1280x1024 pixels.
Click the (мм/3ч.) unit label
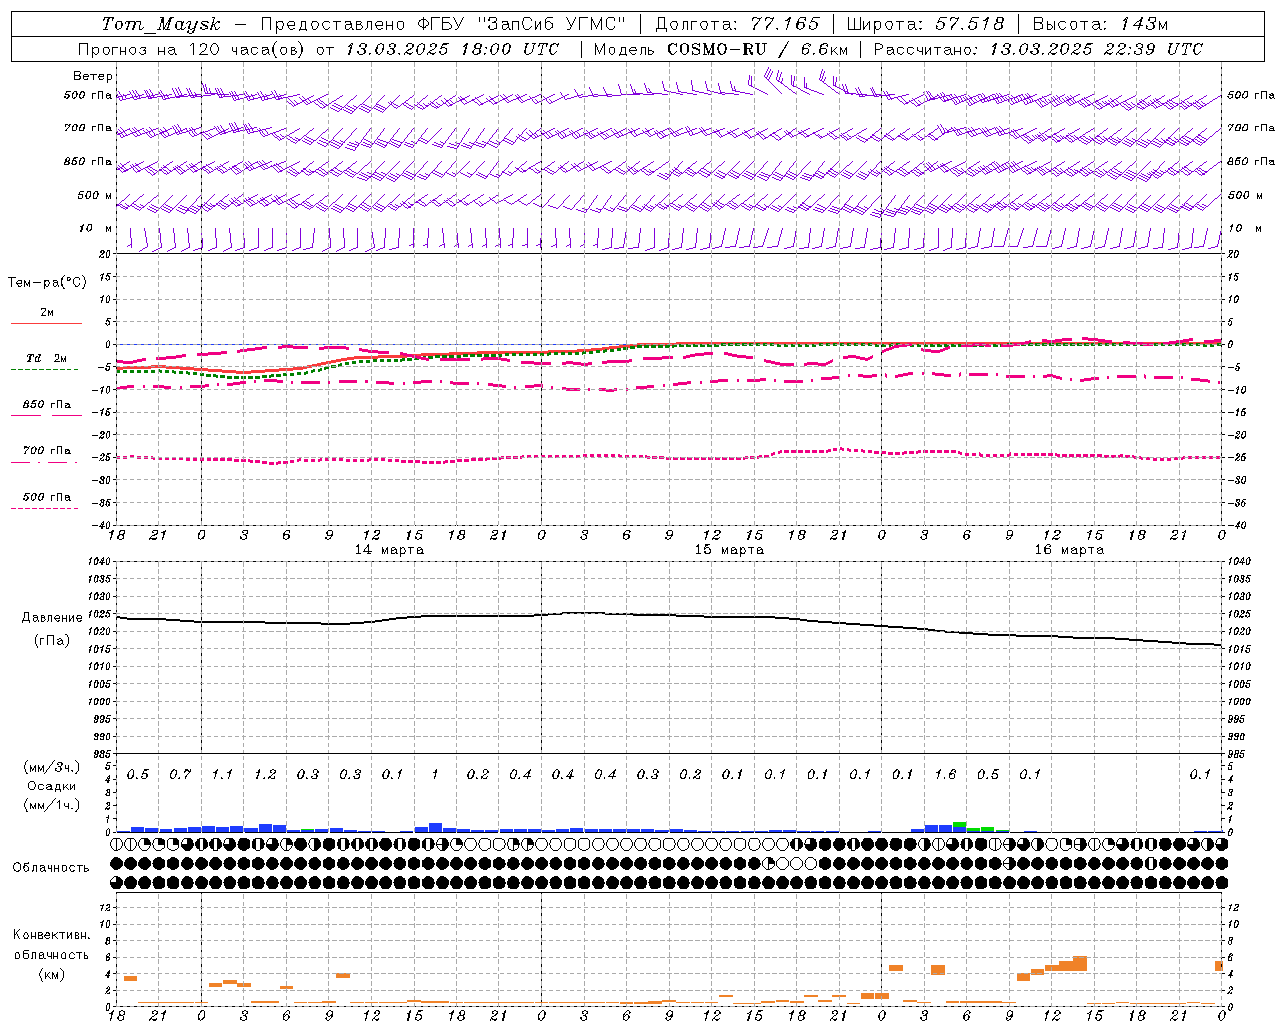pyautogui.click(x=52, y=767)
